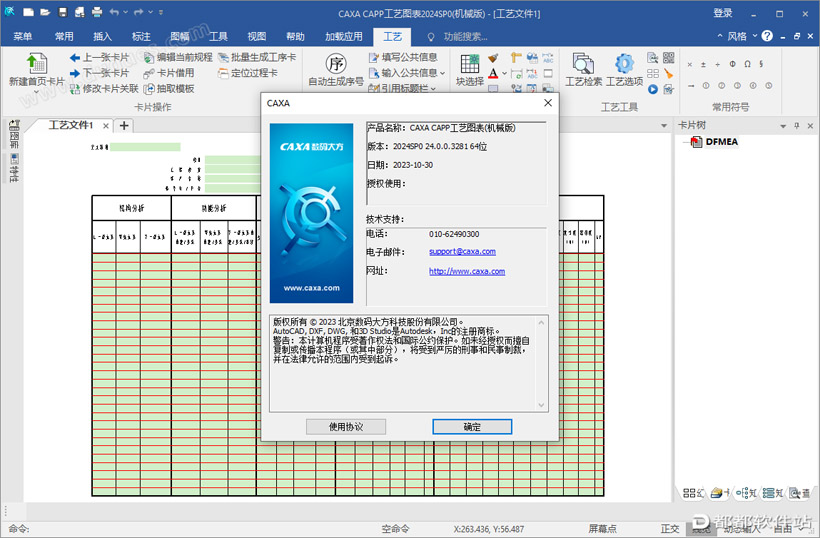Open the 卡片树 panel options dropdown
The width and height of the screenshot is (820, 538).
[x=783, y=126]
